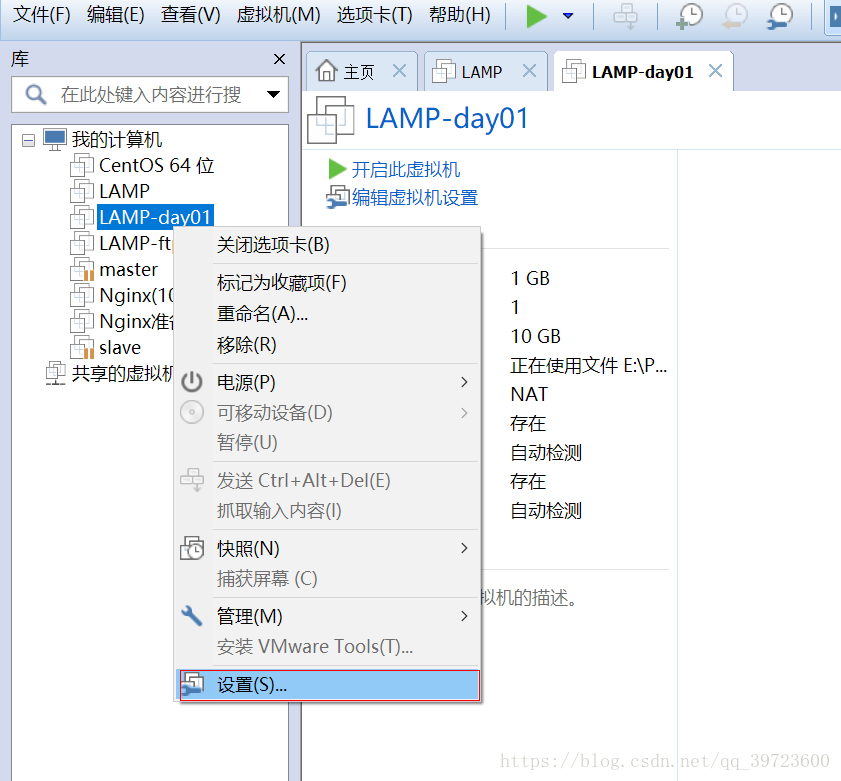Click 开启此虚拟机 link
The width and height of the screenshot is (841, 781).
(x=406, y=170)
